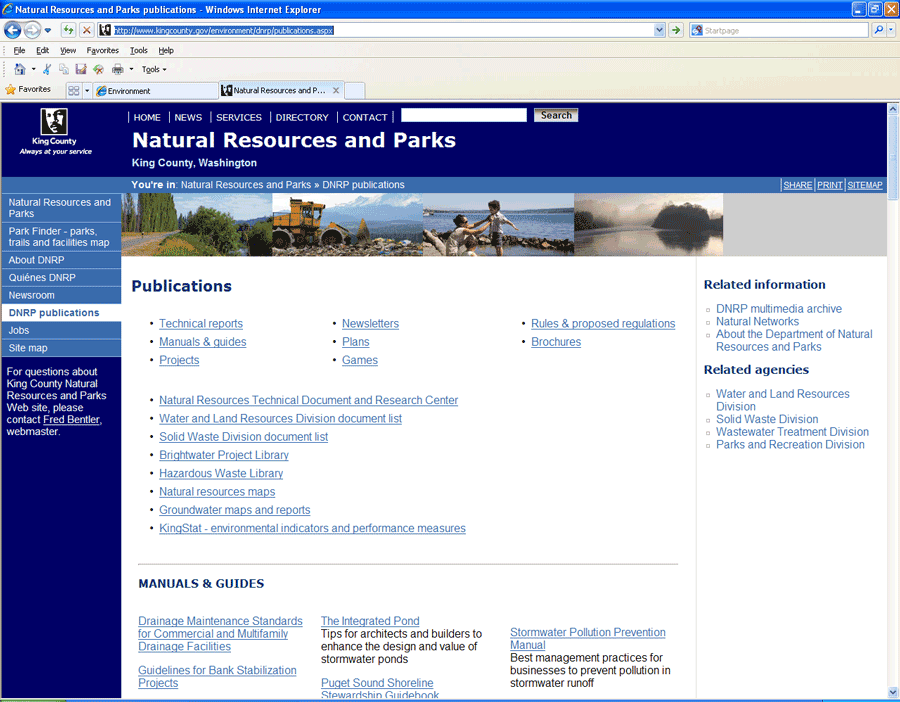This screenshot has height=702, width=900.
Task: Click the magnifier search icon
Action: tap(879, 30)
